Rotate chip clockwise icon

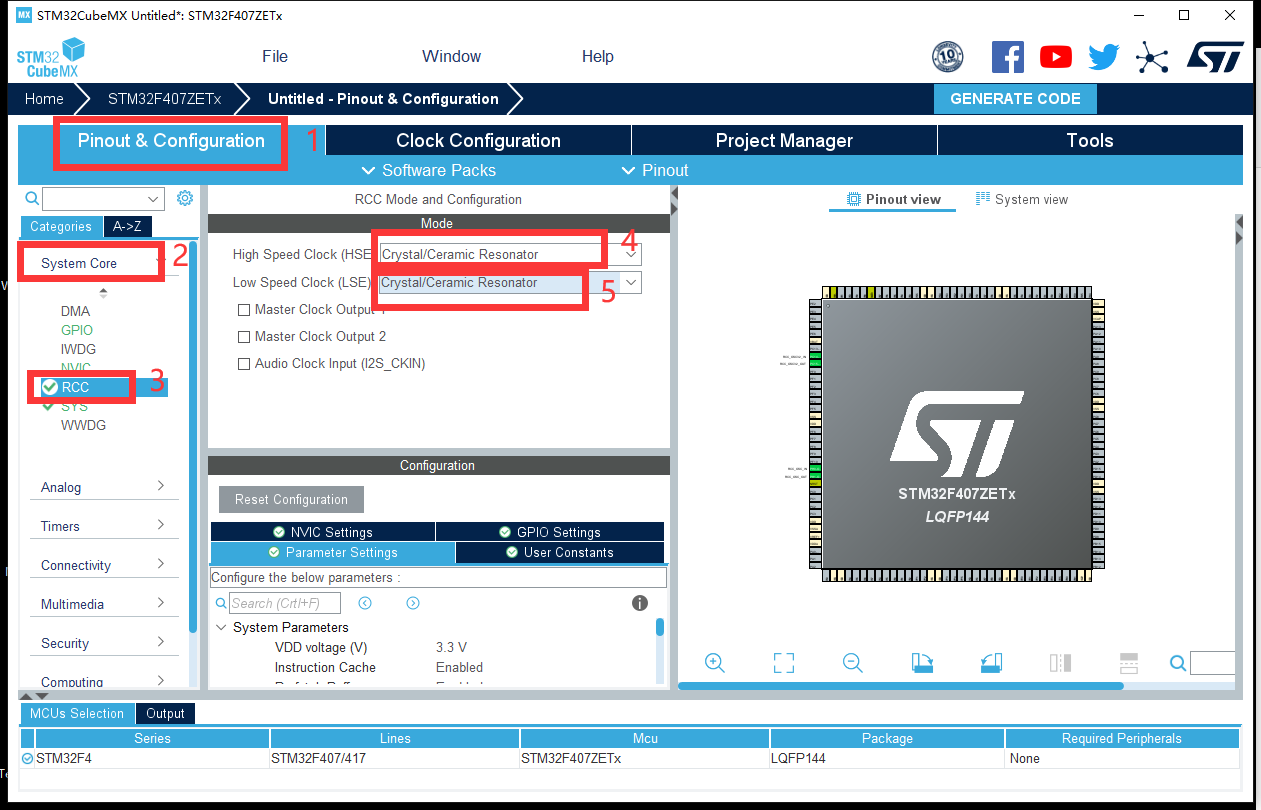click(x=922, y=663)
